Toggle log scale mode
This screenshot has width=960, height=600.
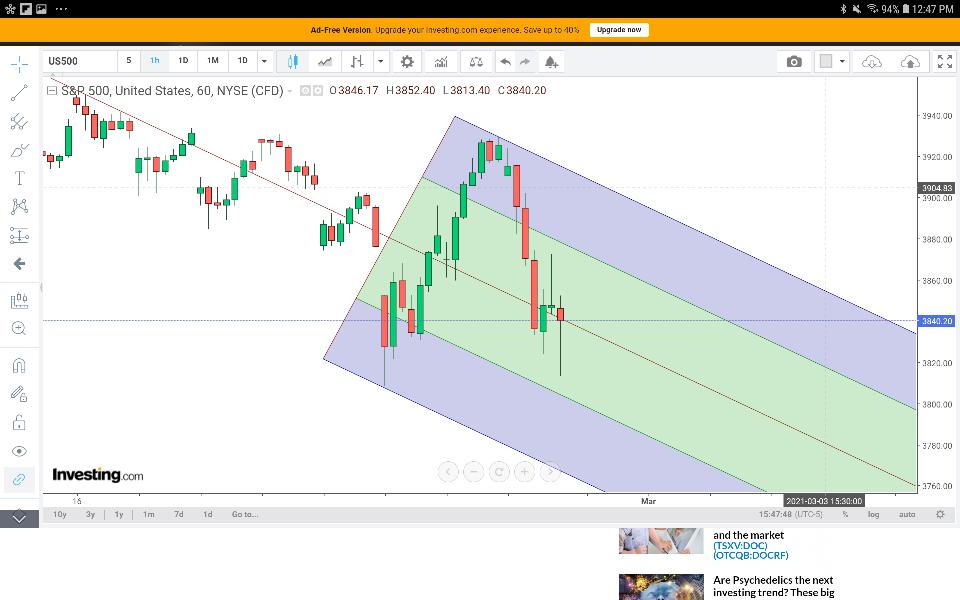(873, 514)
